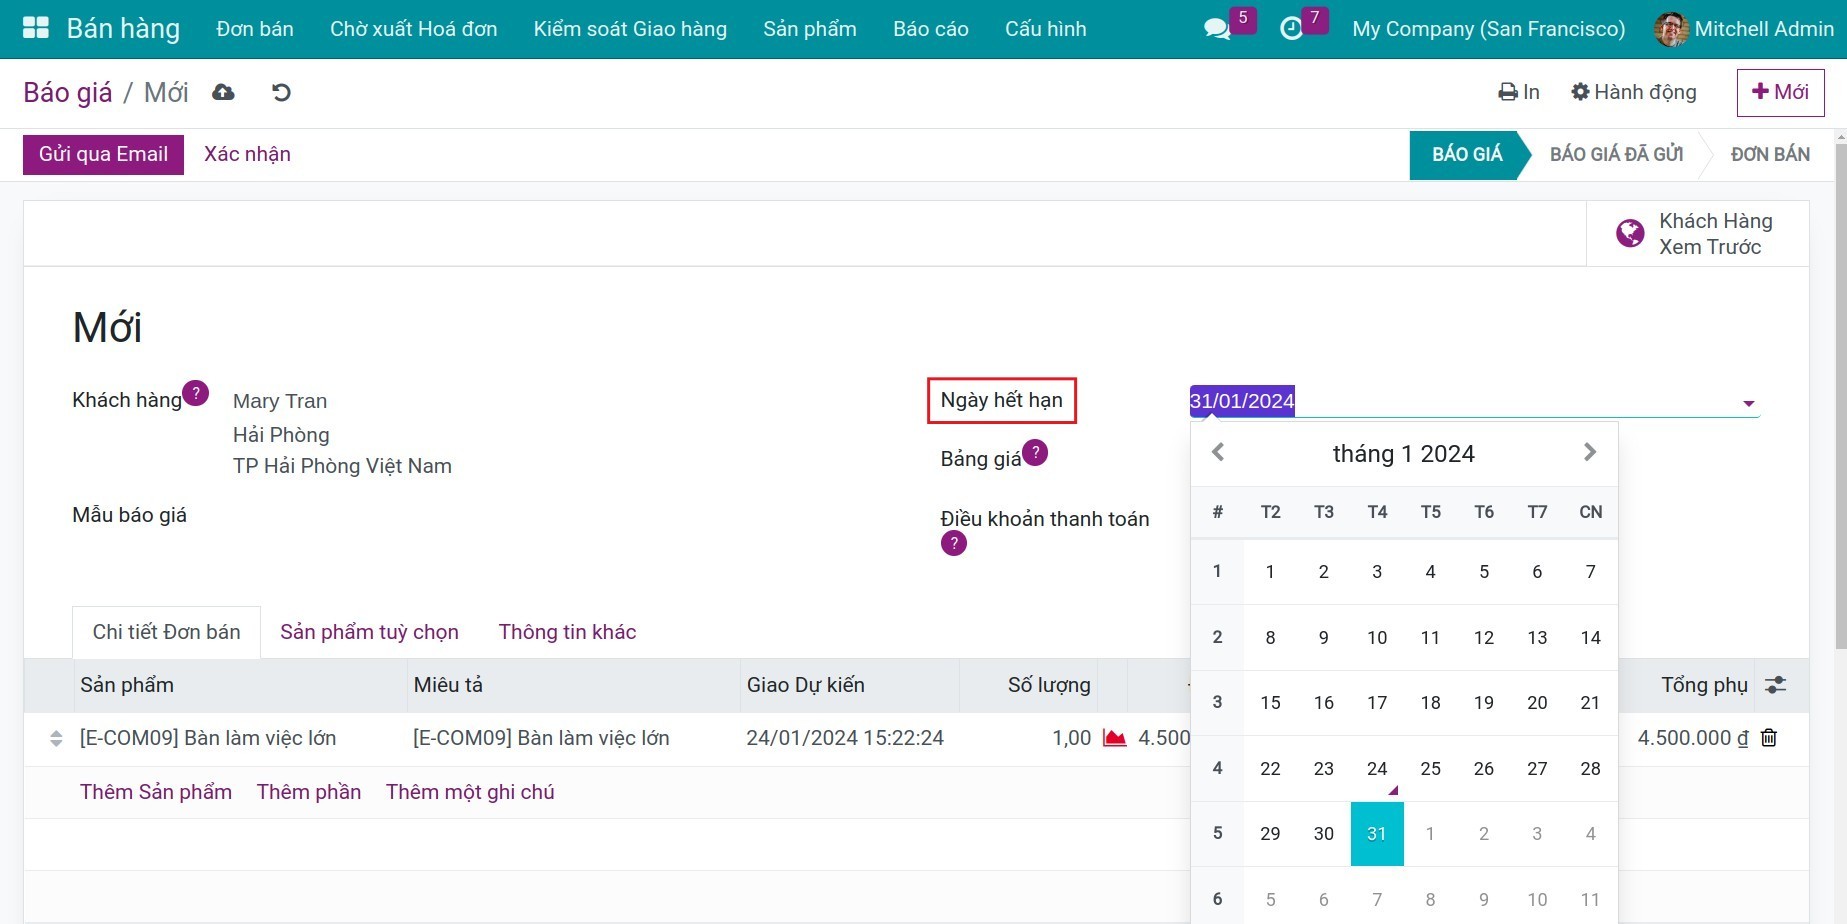Screen dimensions: 1847x924
Task: Select day 24 in the calendar
Action: pyautogui.click(x=1377, y=768)
